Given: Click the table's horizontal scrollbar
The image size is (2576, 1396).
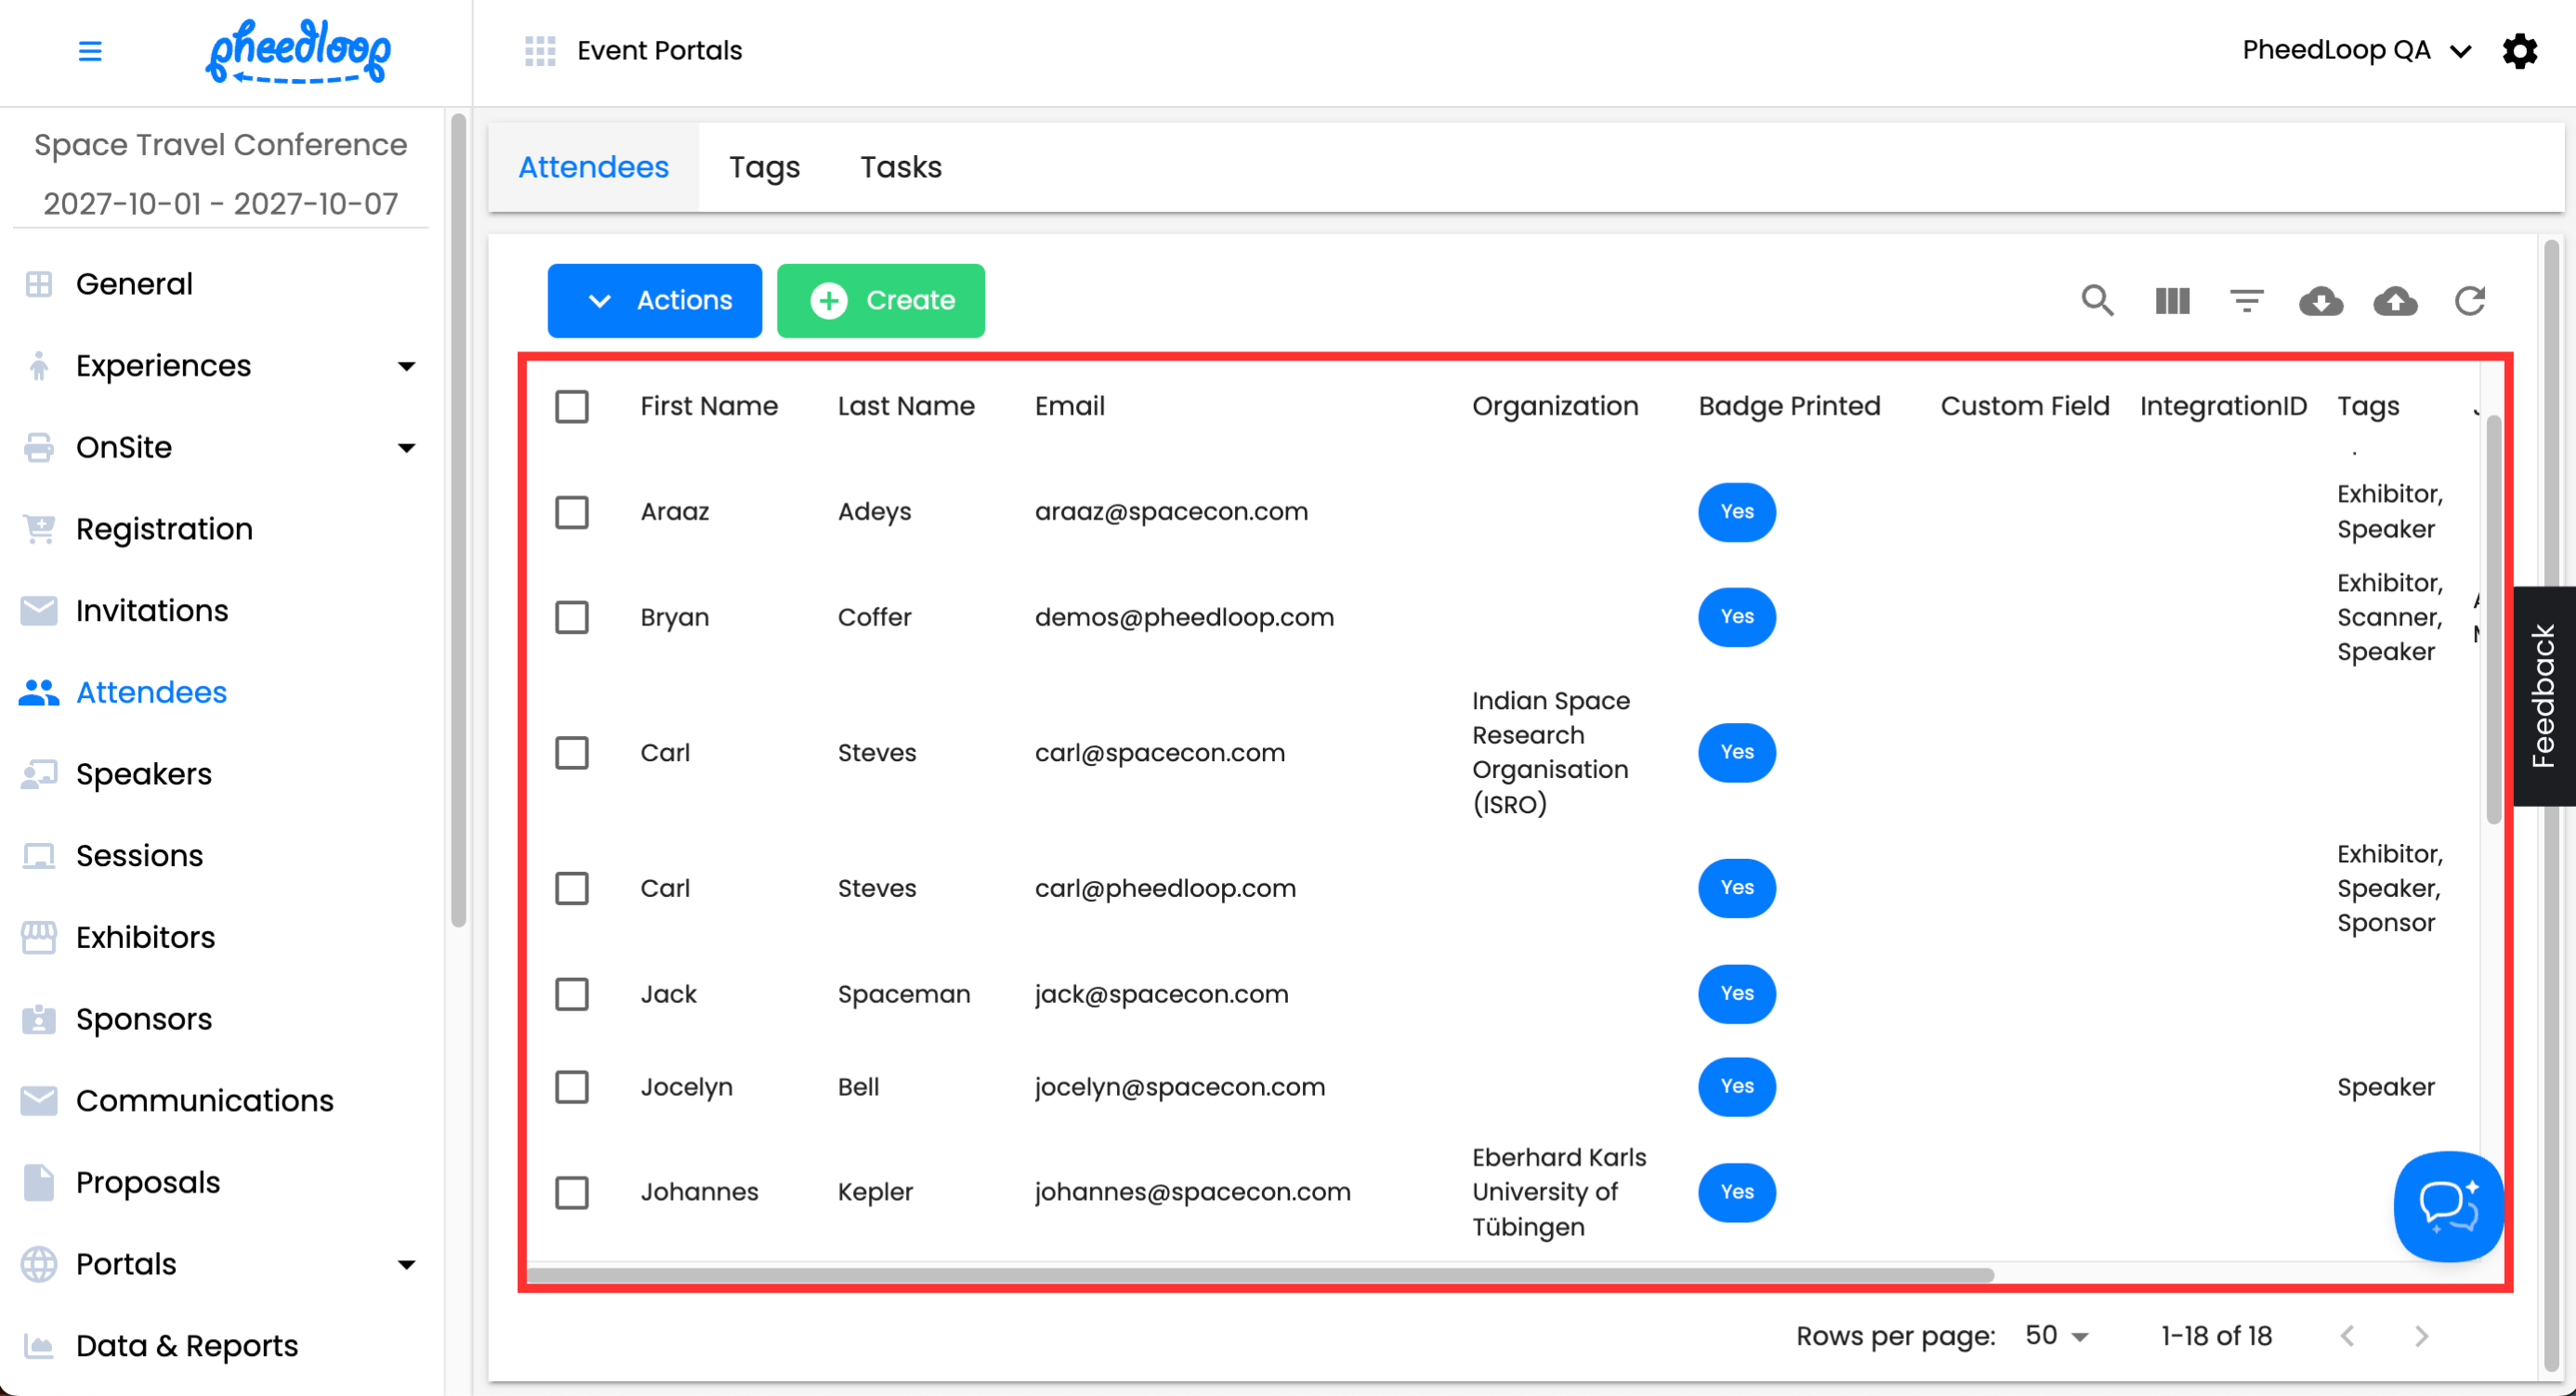Looking at the screenshot, I should pos(1260,1275).
